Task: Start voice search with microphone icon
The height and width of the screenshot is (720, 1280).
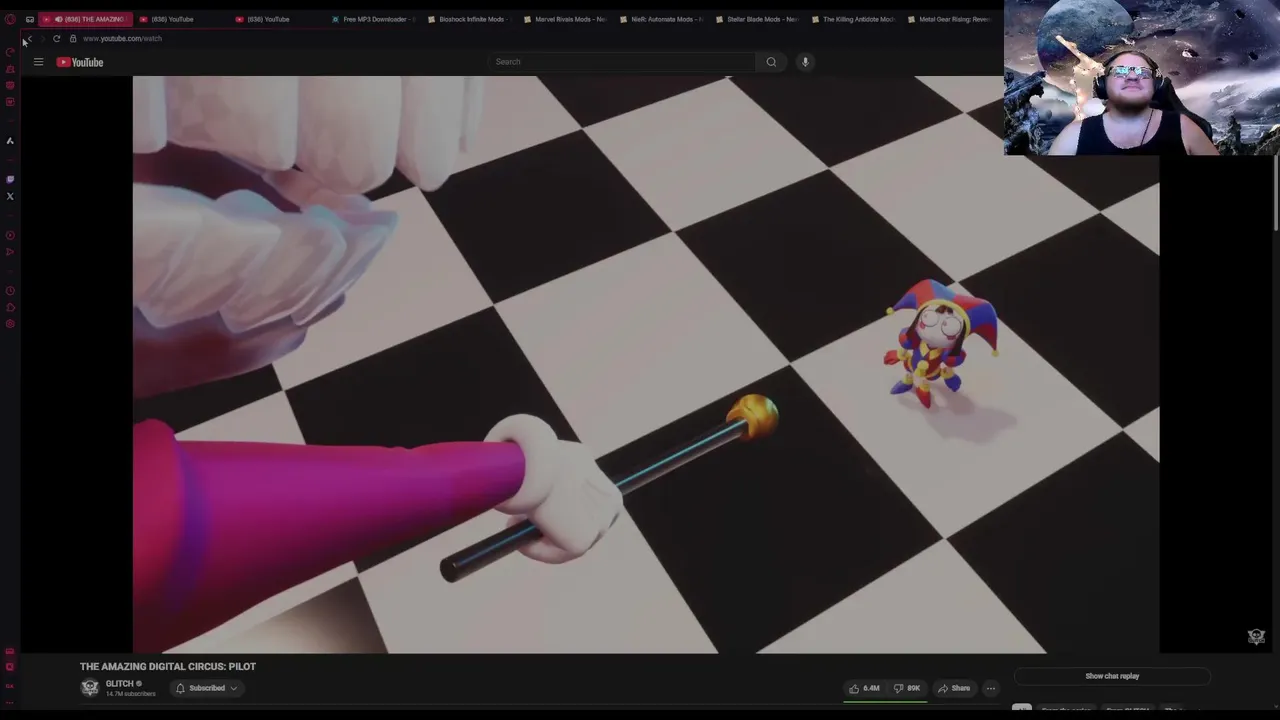Action: pyautogui.click(x=805, y=62)
